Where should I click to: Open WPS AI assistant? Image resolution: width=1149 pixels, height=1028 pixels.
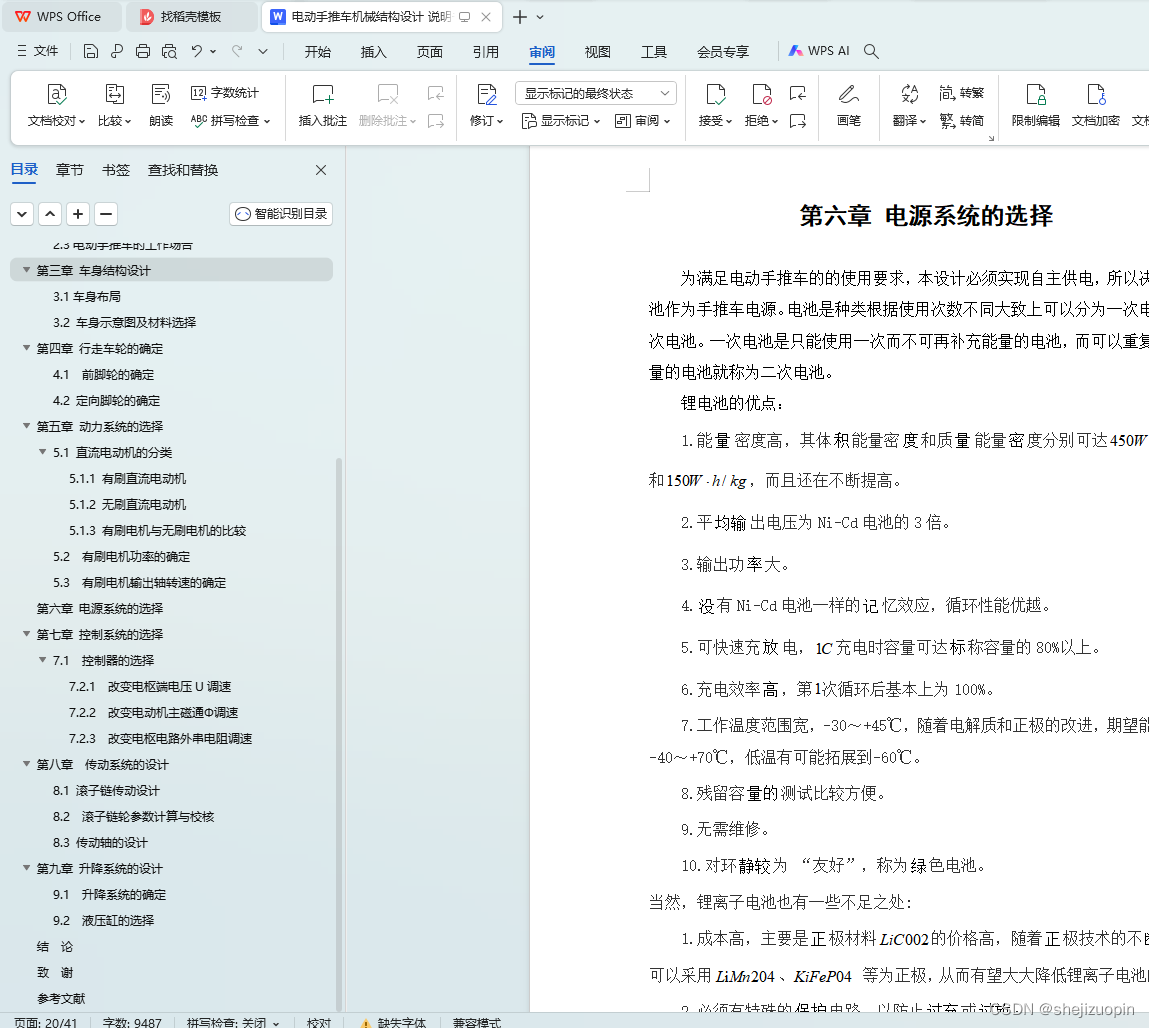819,51
